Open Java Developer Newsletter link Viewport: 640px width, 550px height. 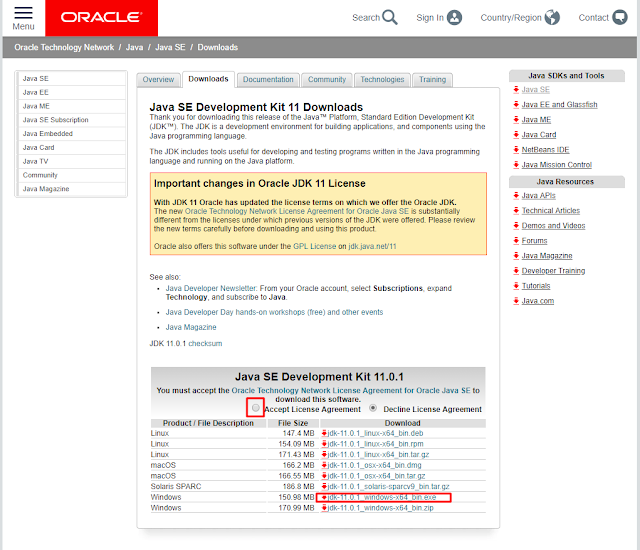211,288
